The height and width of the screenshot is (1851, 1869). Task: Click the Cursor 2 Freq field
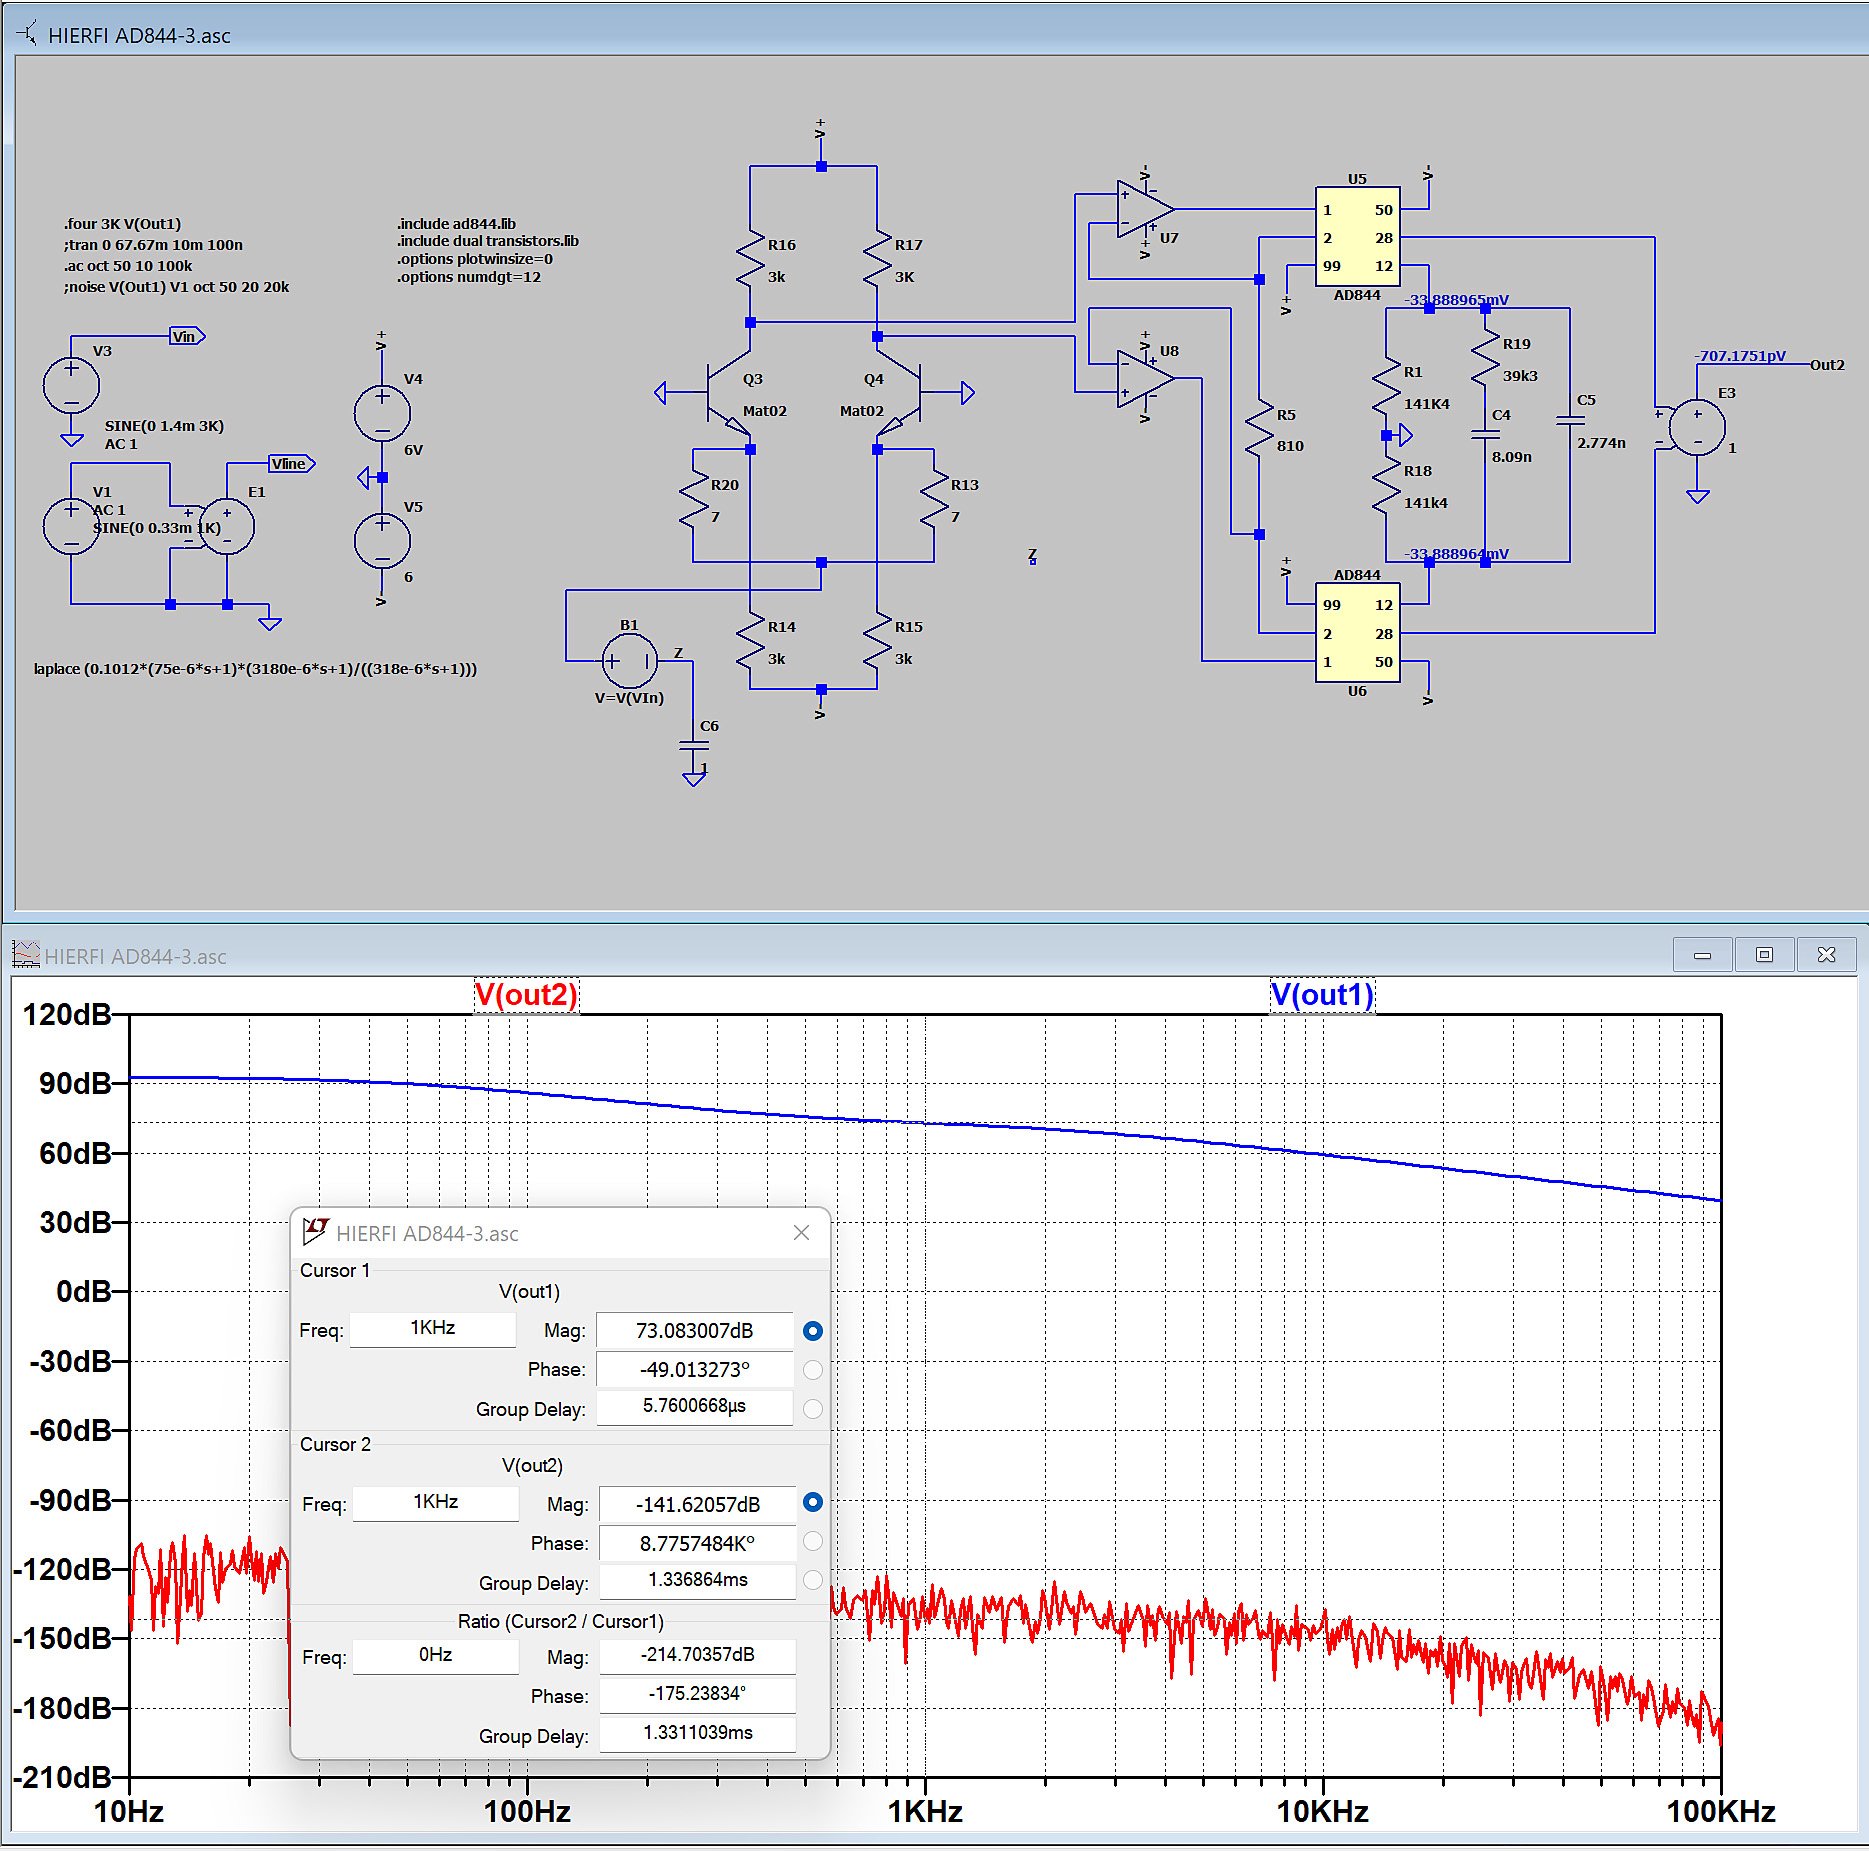(435, 1502)
